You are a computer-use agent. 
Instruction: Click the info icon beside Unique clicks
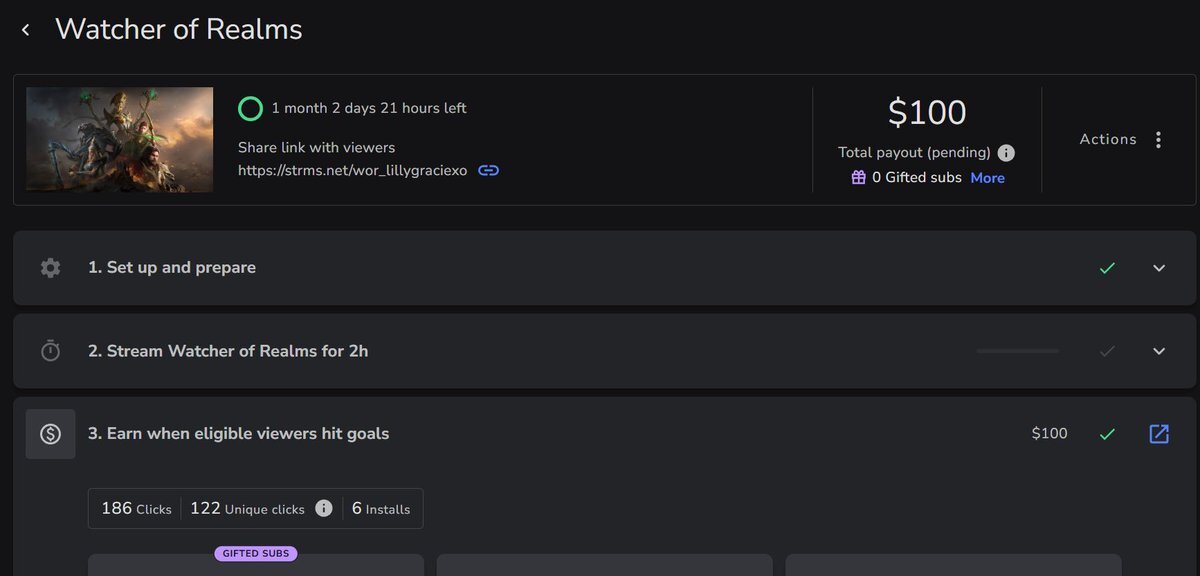point(323,508)
